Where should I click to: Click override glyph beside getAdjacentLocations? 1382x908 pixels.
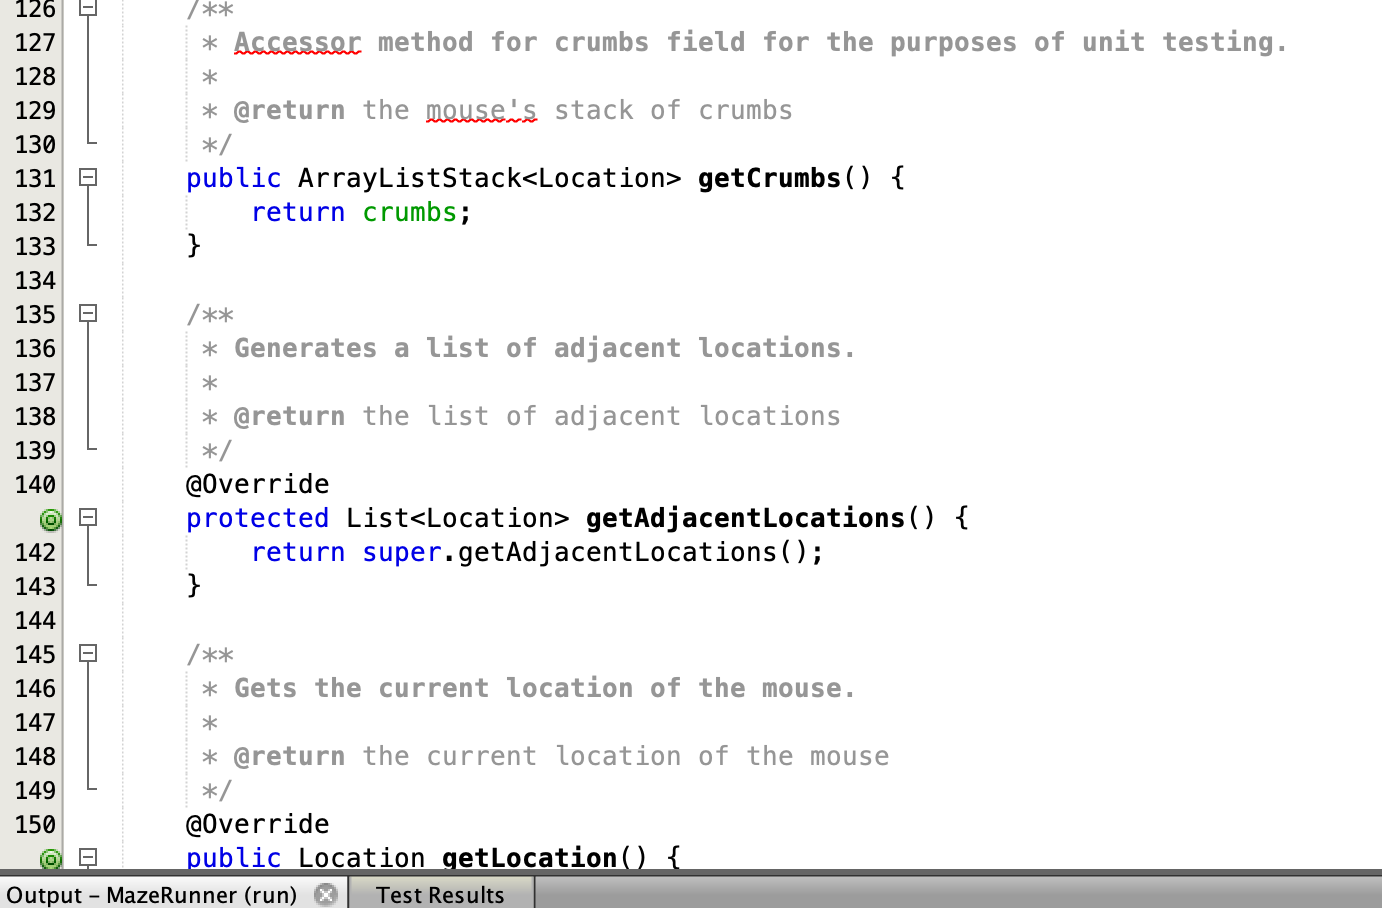click(x=50, y=519)
